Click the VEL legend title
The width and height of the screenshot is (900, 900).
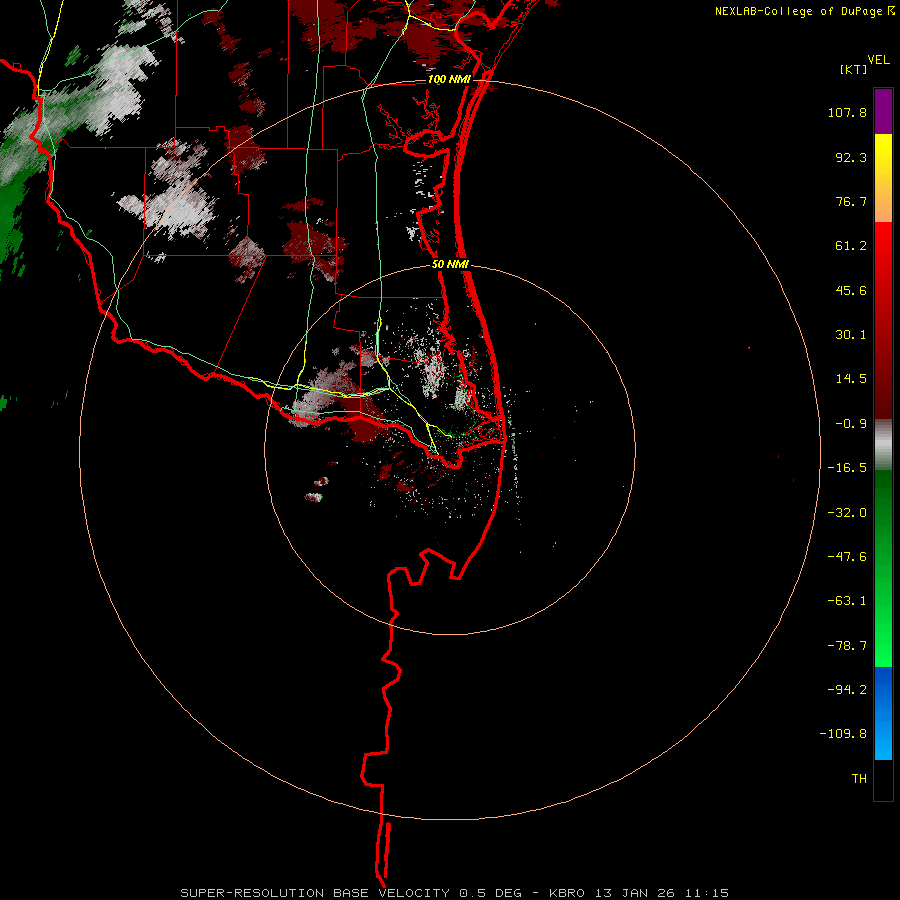pos(878,60)
